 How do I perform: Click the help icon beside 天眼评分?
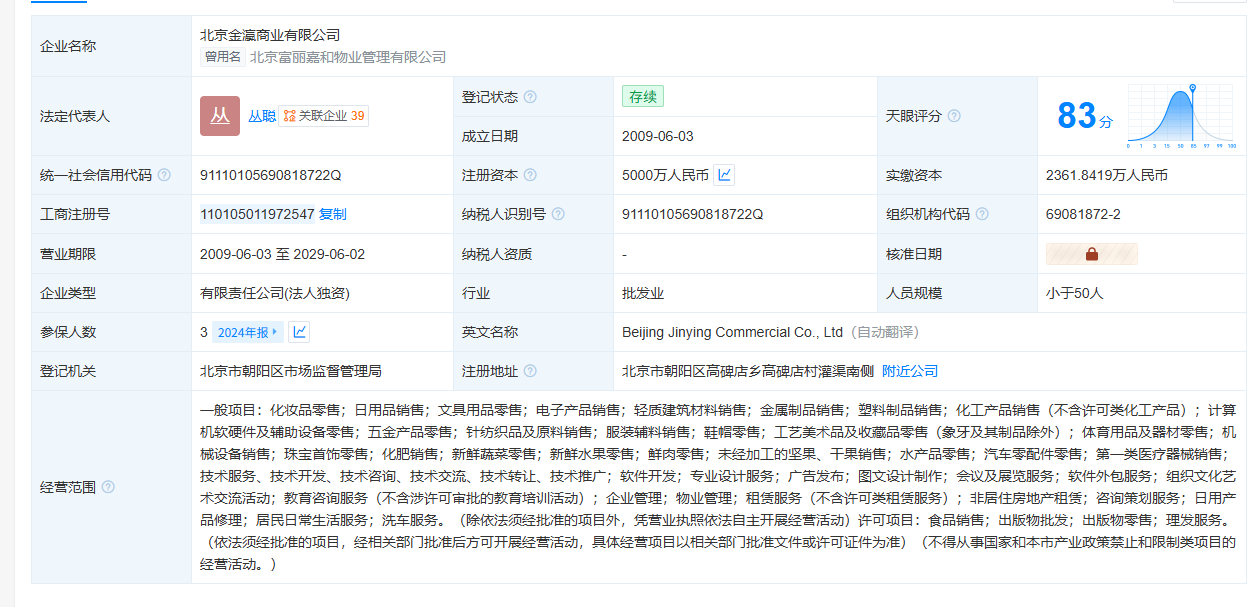pyautogui.click(x=954, y=116)
